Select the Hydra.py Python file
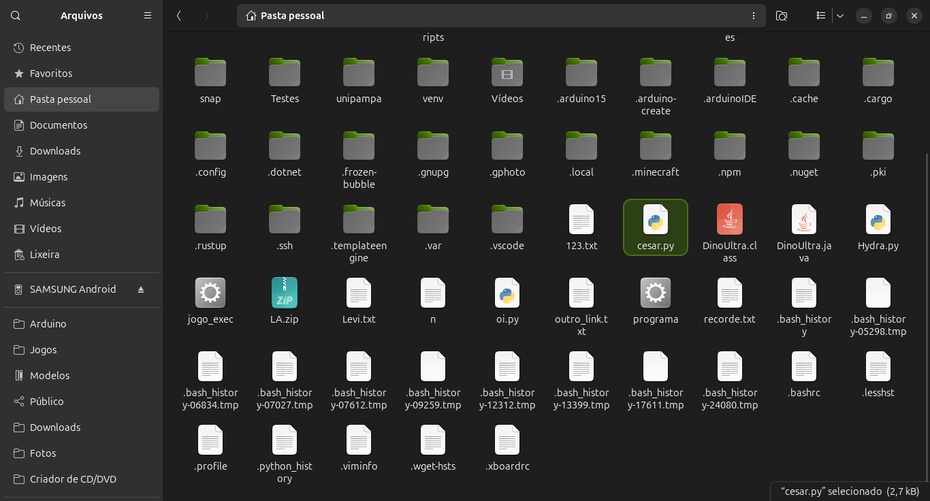930x501 pixels. [878, 228]
